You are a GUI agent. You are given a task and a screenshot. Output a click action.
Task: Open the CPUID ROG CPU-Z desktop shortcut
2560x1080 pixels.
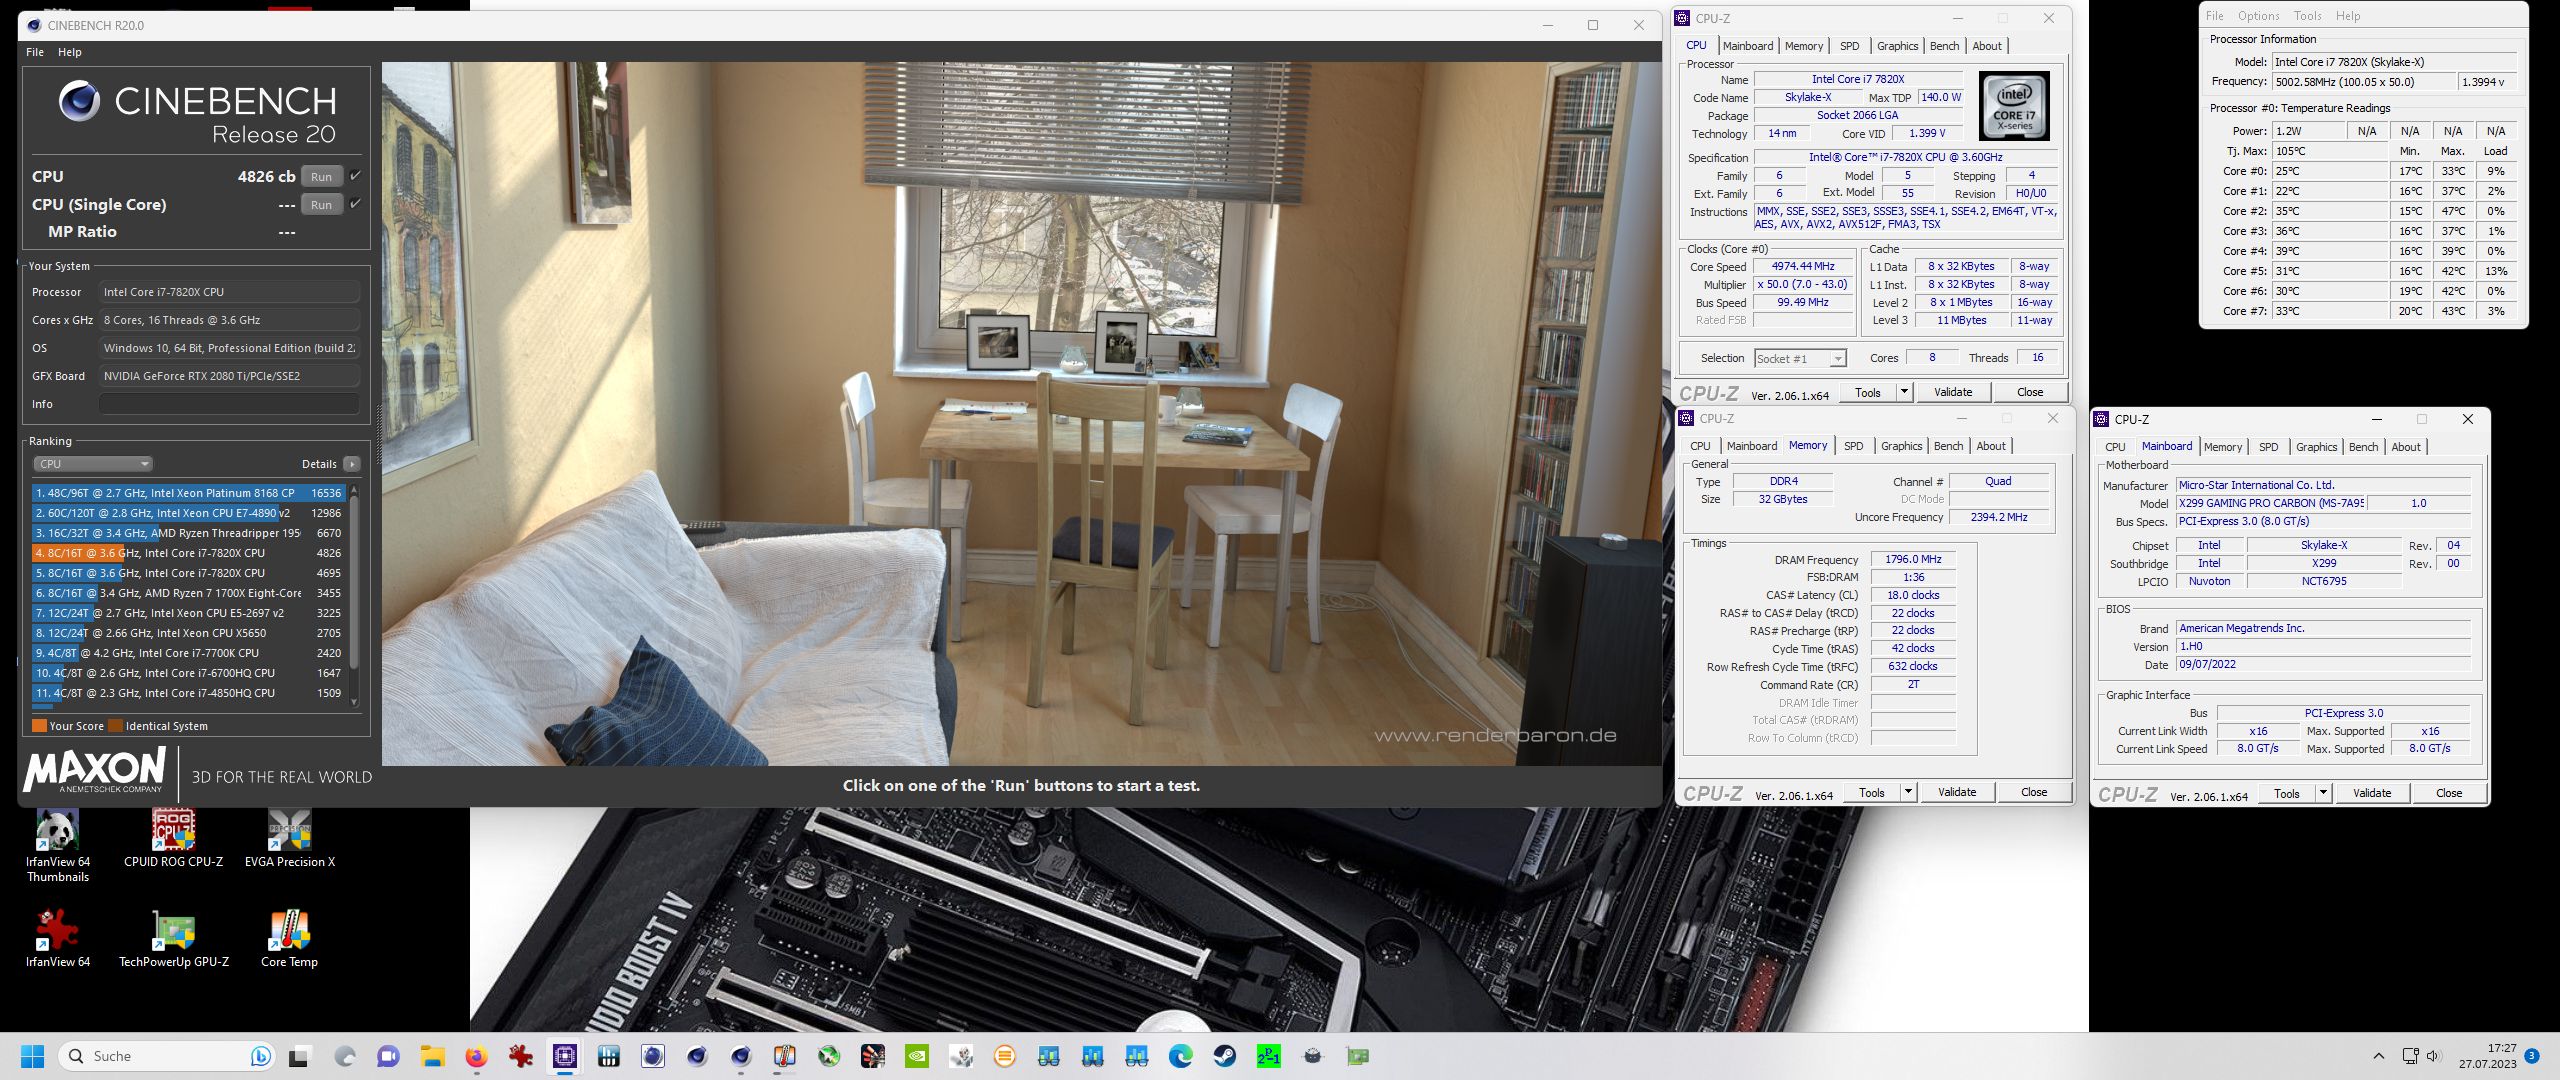173,839
